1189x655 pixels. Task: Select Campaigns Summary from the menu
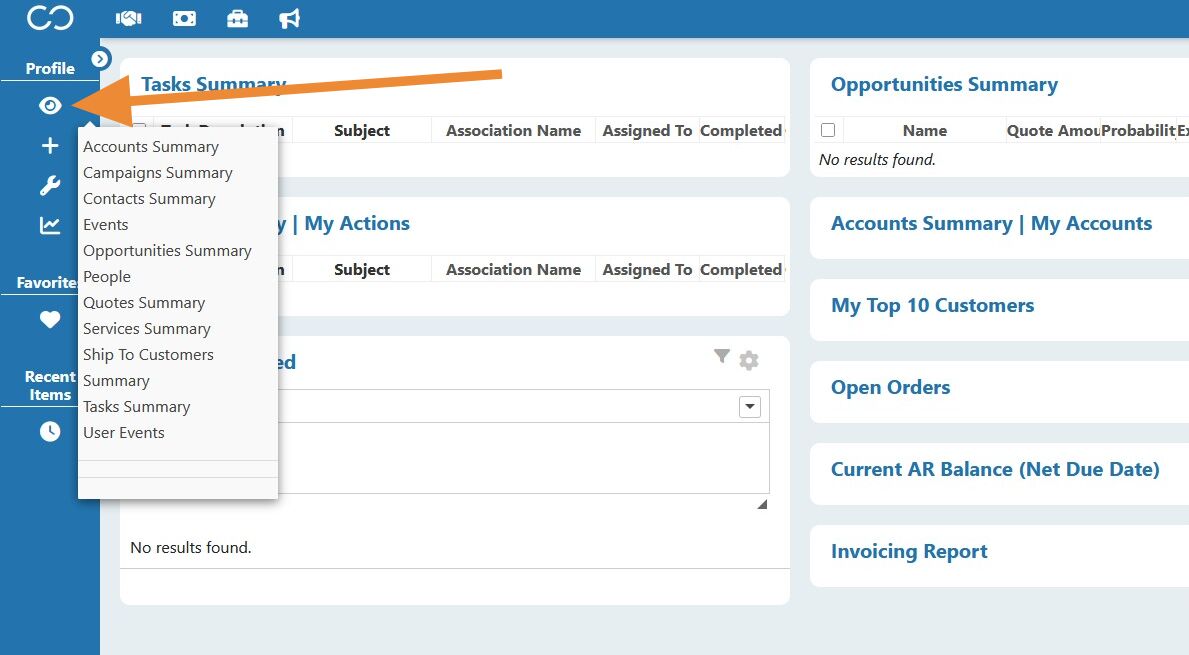click(x=158, y=173)
